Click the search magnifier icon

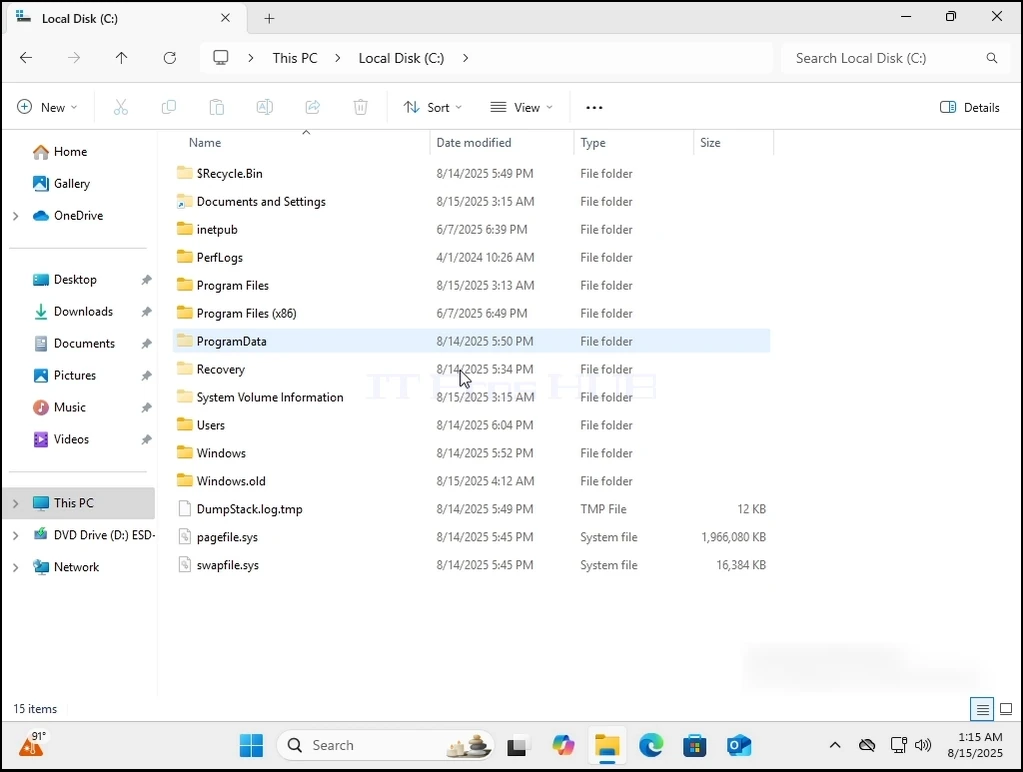click(992, 58)
